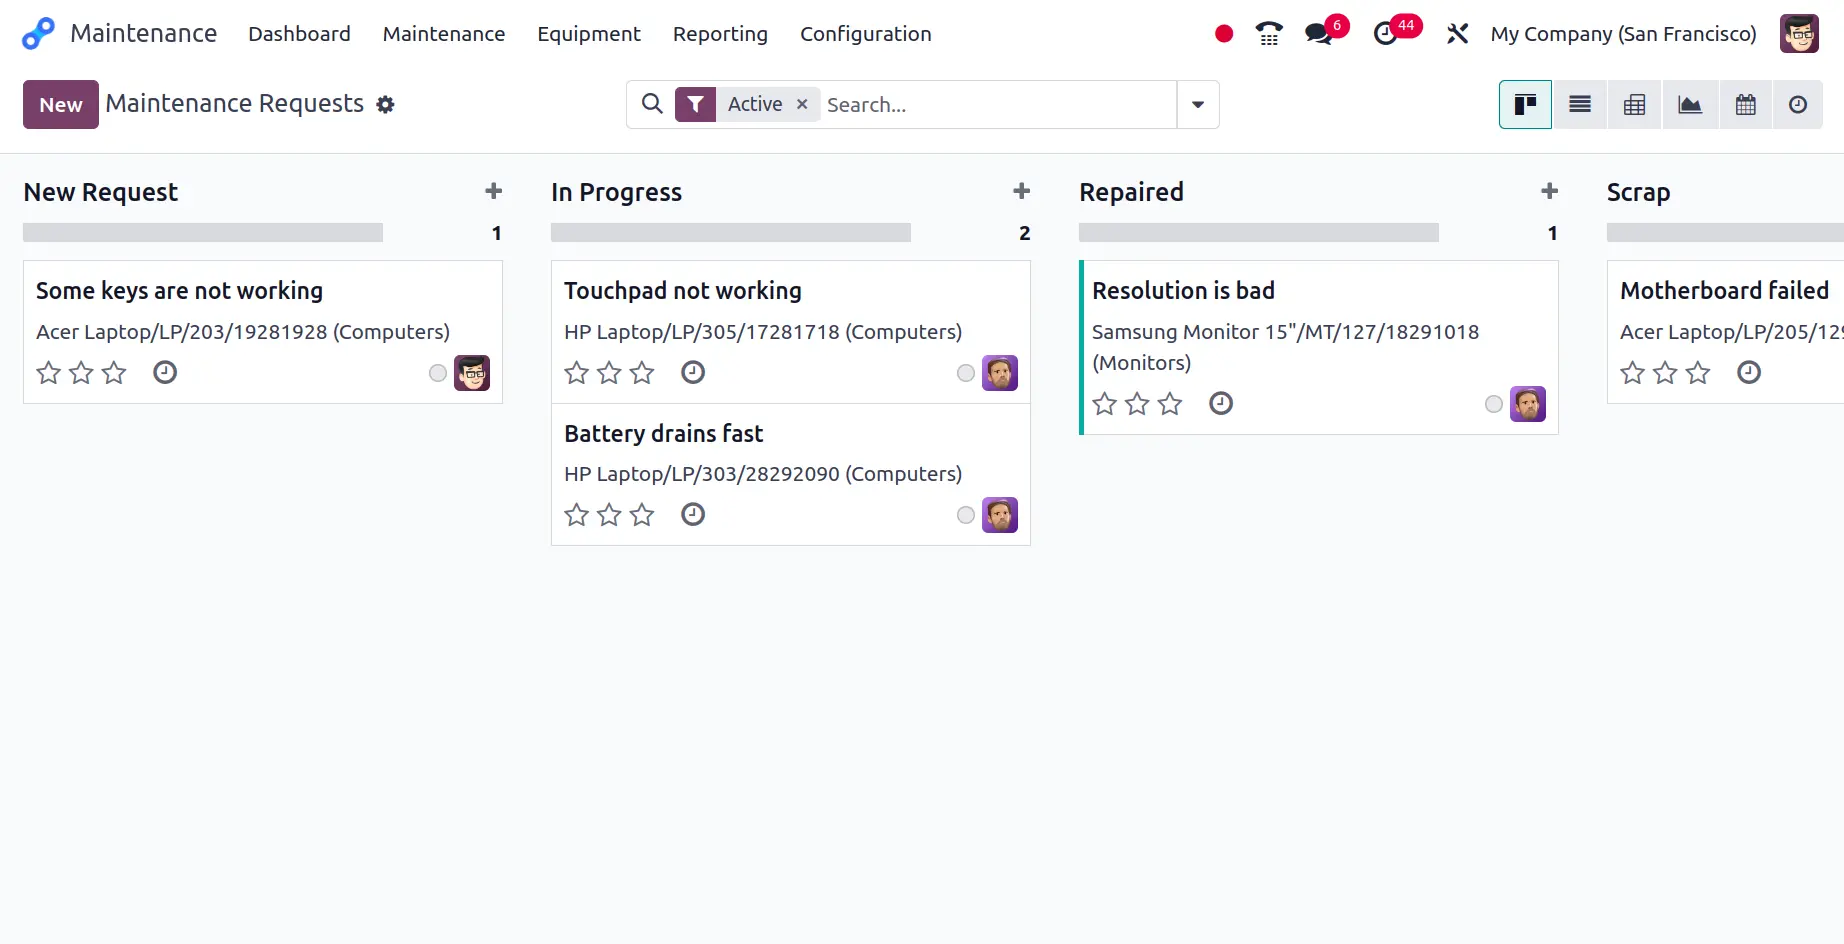The height and width of the screenshot is (944, 1844).
Task: Go to the Dashboard menu
Action: (x=299, y=34)
